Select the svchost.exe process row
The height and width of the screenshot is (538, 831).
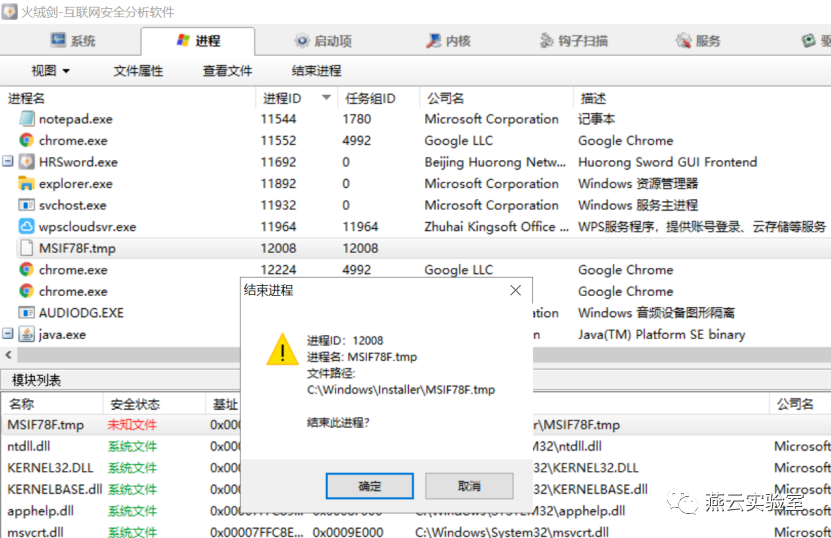click(x=416, y=205)
